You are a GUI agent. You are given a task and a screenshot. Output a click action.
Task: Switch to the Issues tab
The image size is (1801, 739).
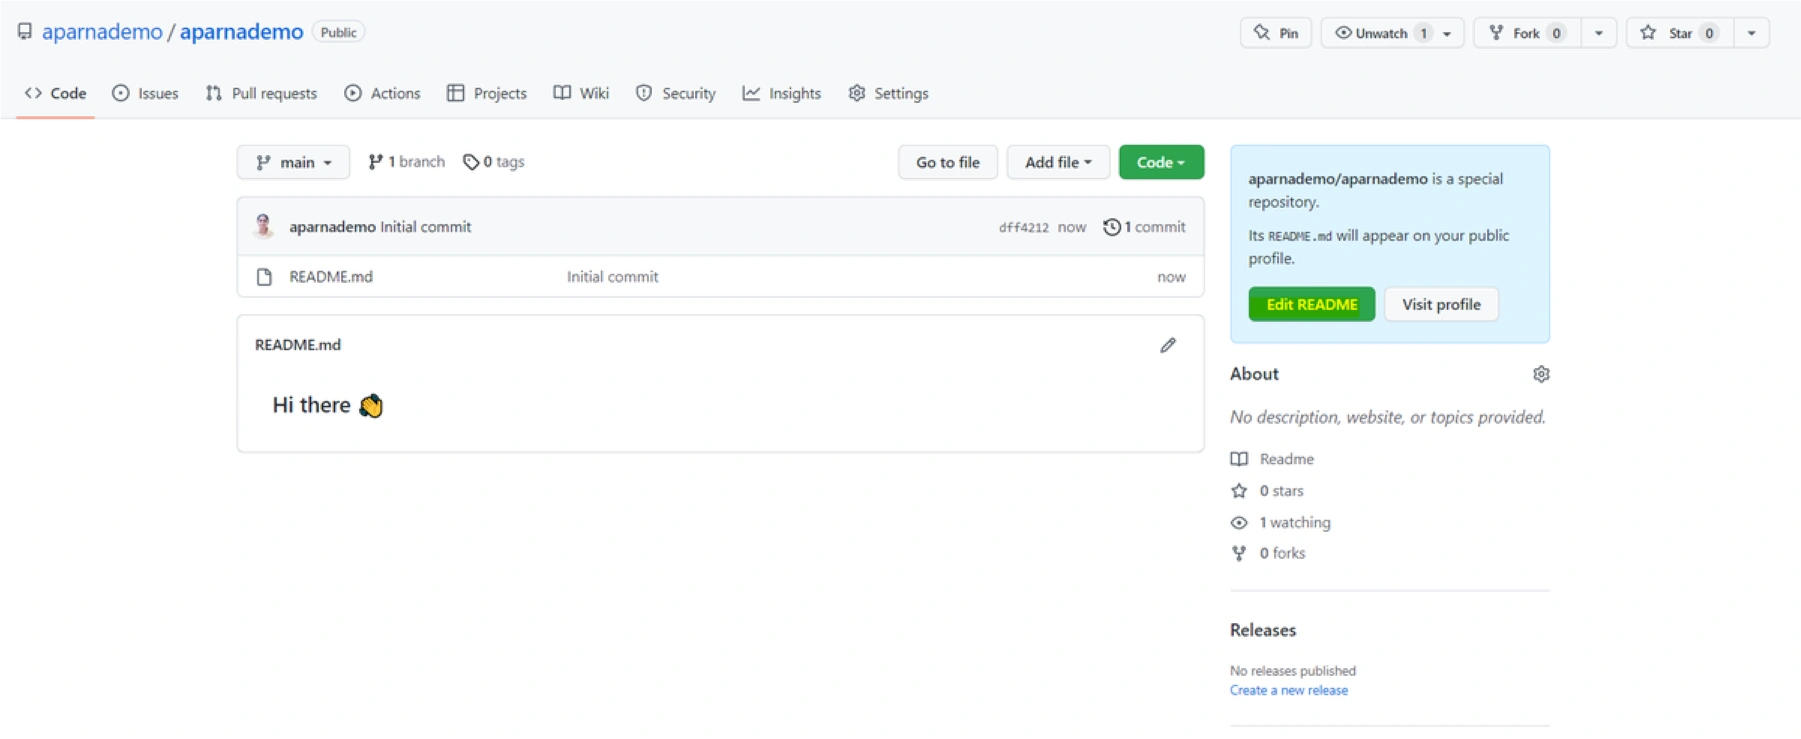tap(145, 93)
